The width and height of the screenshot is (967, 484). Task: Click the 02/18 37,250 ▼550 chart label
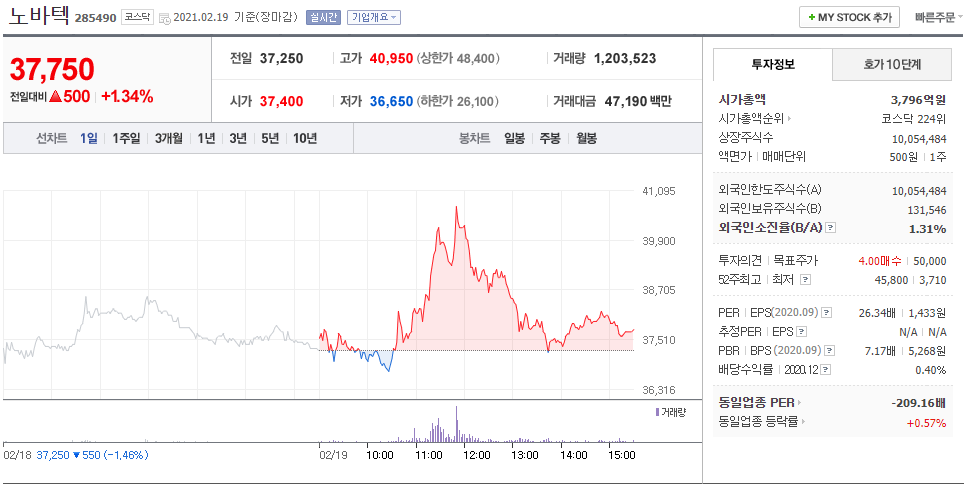(x=76, y=455)
